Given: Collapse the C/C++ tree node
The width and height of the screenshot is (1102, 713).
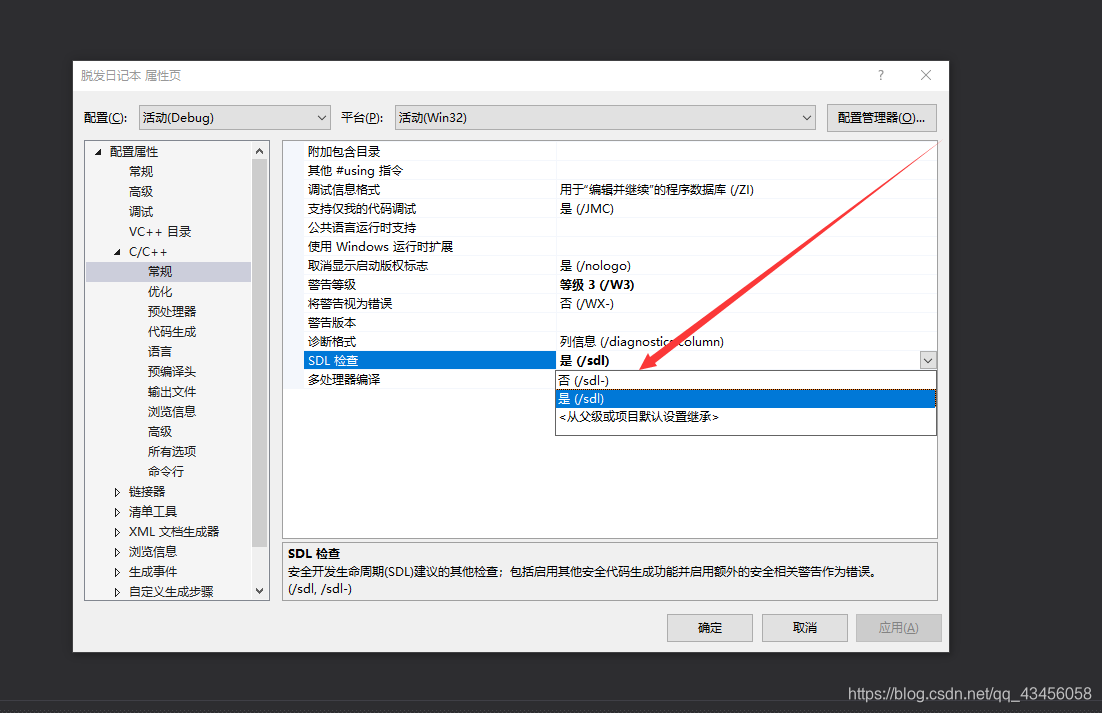Looking at the screenshot, I should [117, 251].
